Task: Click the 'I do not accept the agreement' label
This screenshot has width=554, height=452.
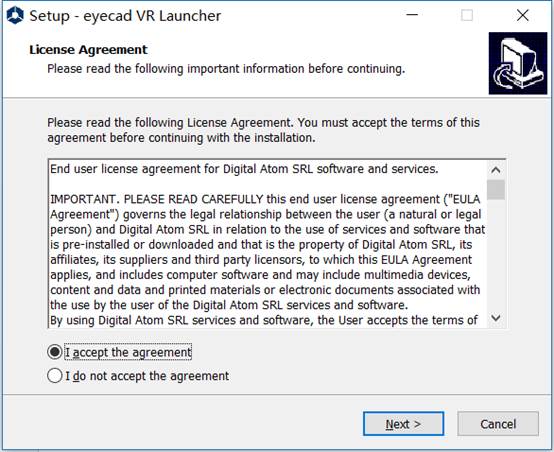Action: (x=147, y=376)
